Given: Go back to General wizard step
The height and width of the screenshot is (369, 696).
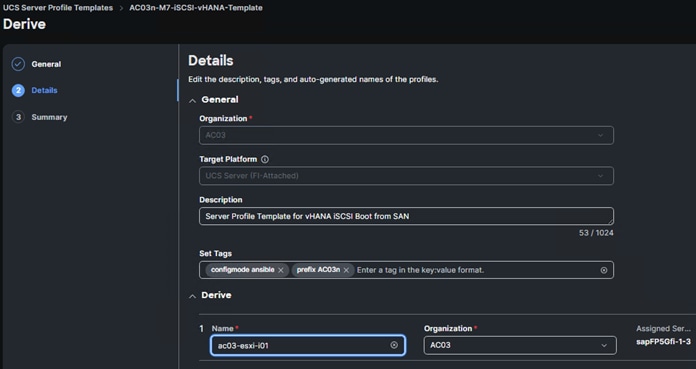Looking at the screenshot, I should point(46,64).
